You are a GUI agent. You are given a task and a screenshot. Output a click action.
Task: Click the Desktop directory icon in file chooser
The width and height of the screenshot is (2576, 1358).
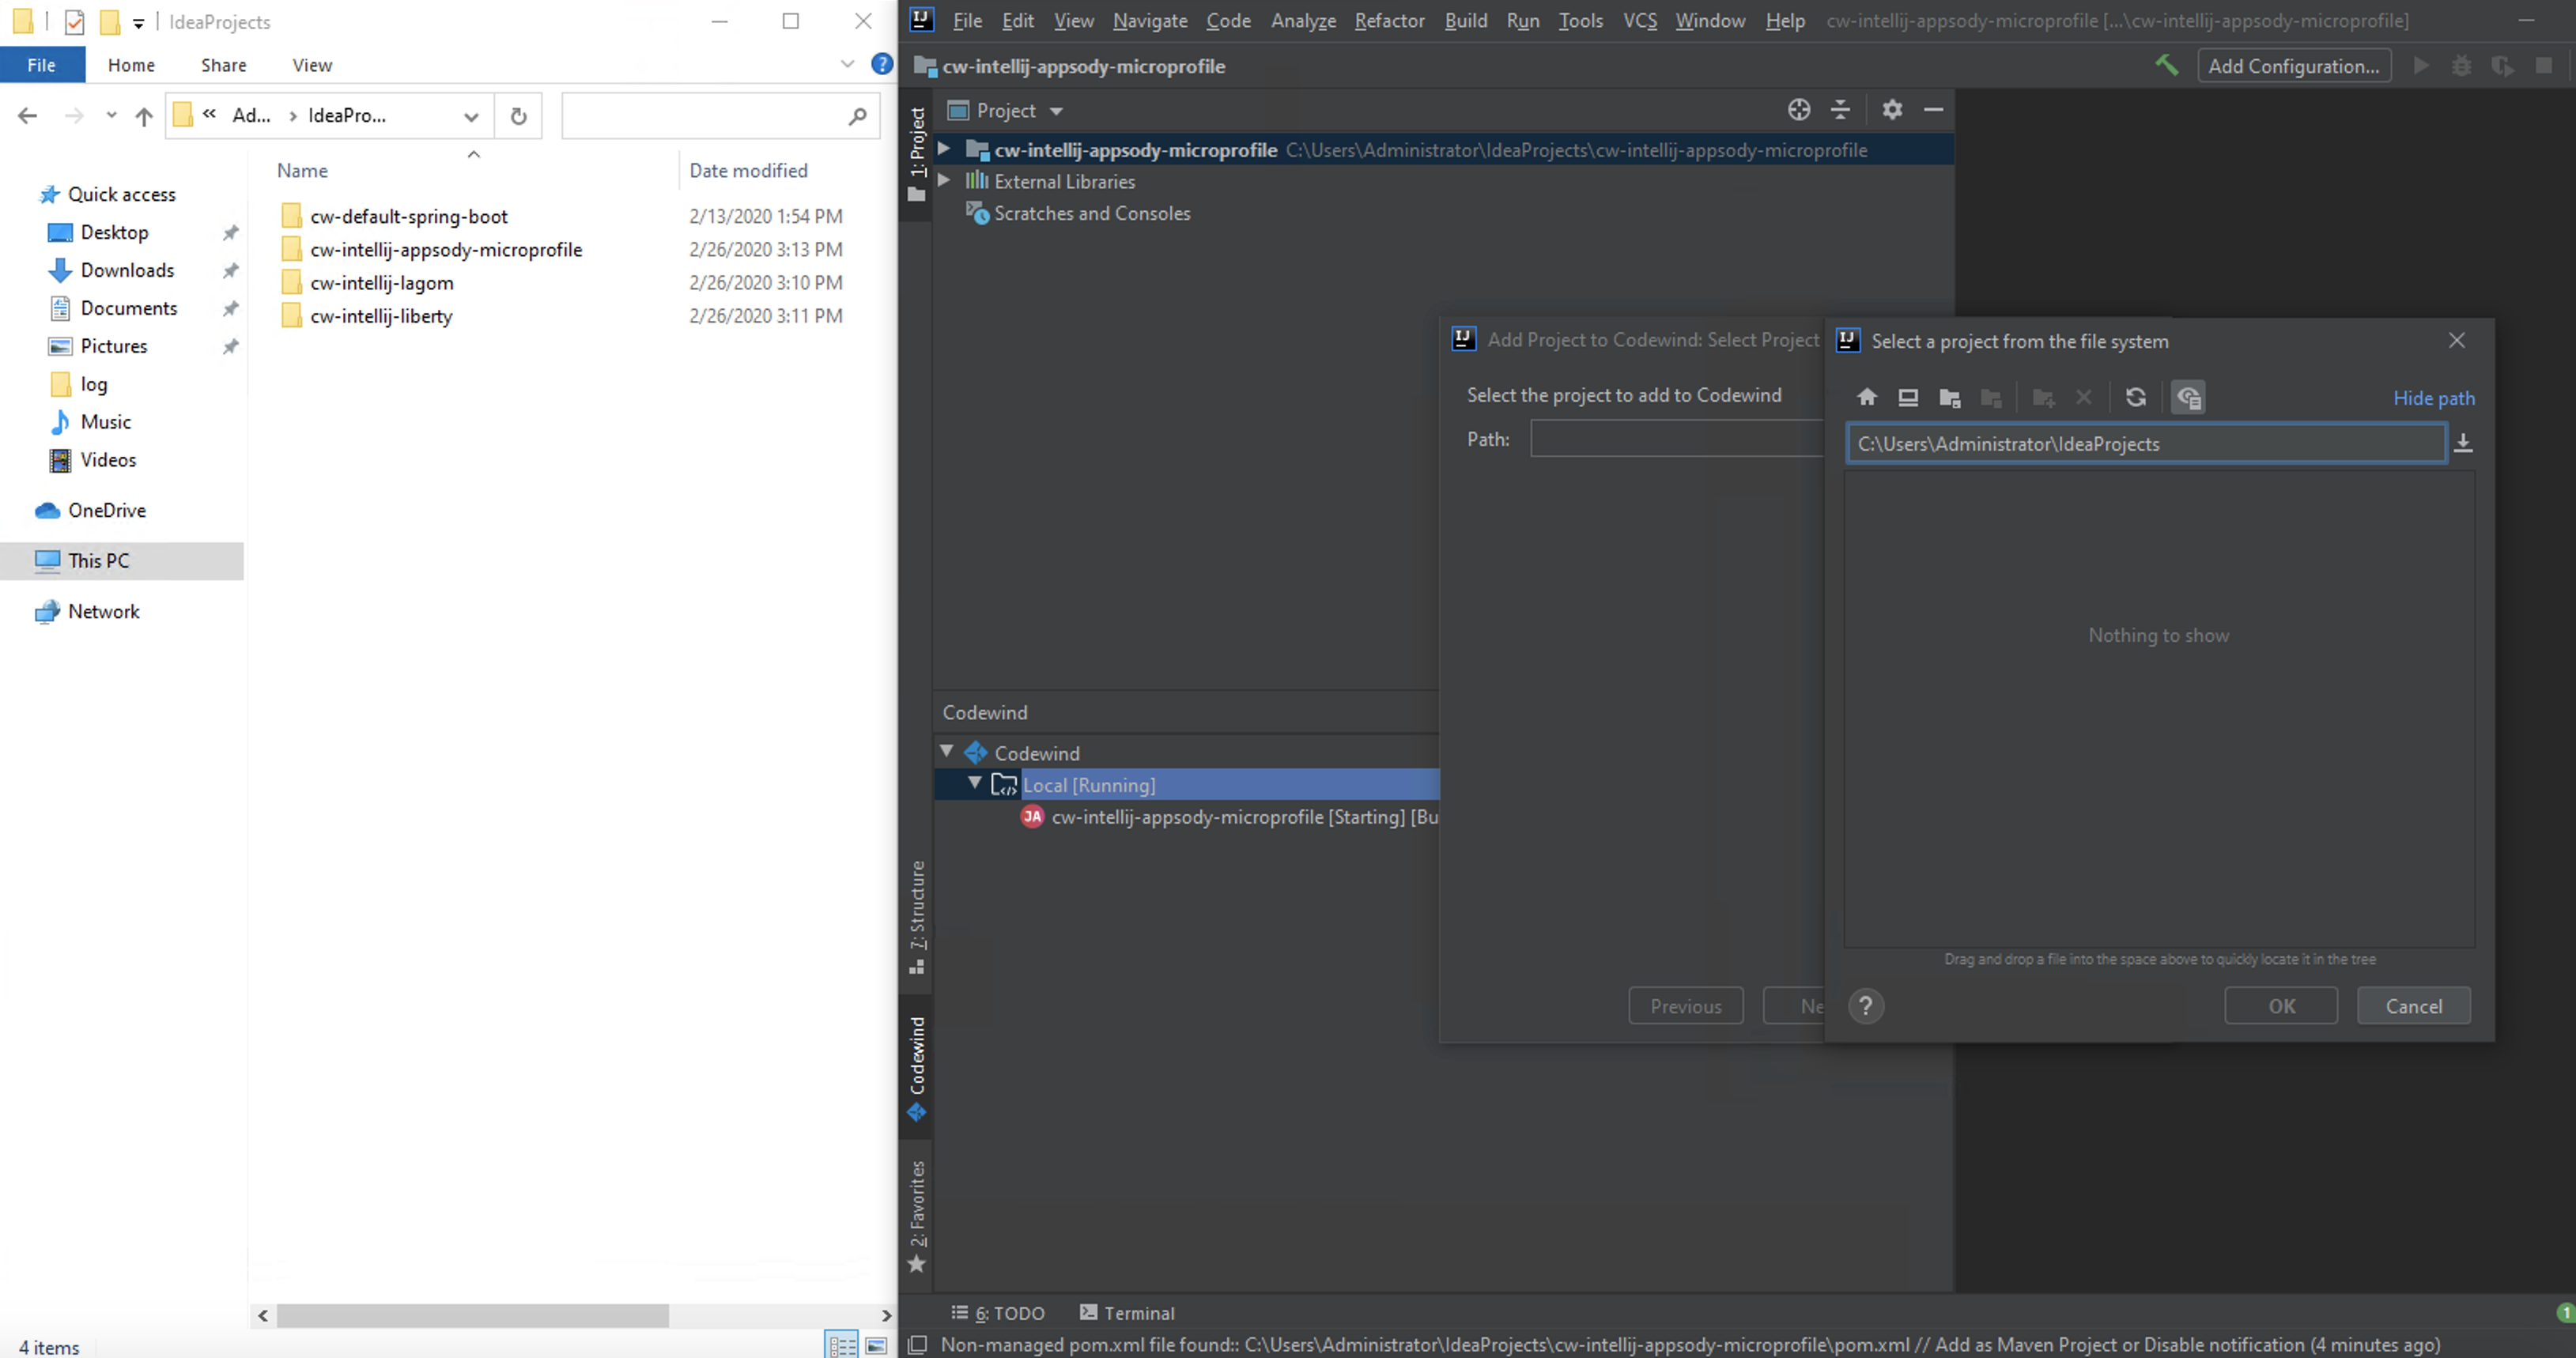pos(1908,397)
